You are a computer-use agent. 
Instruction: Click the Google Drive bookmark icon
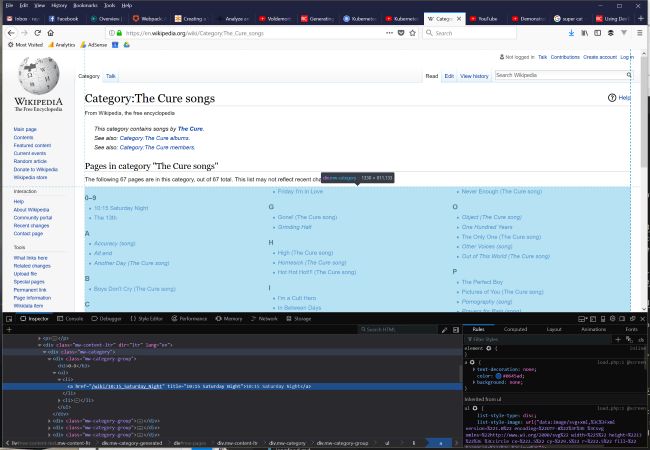(x=126, y=45)
